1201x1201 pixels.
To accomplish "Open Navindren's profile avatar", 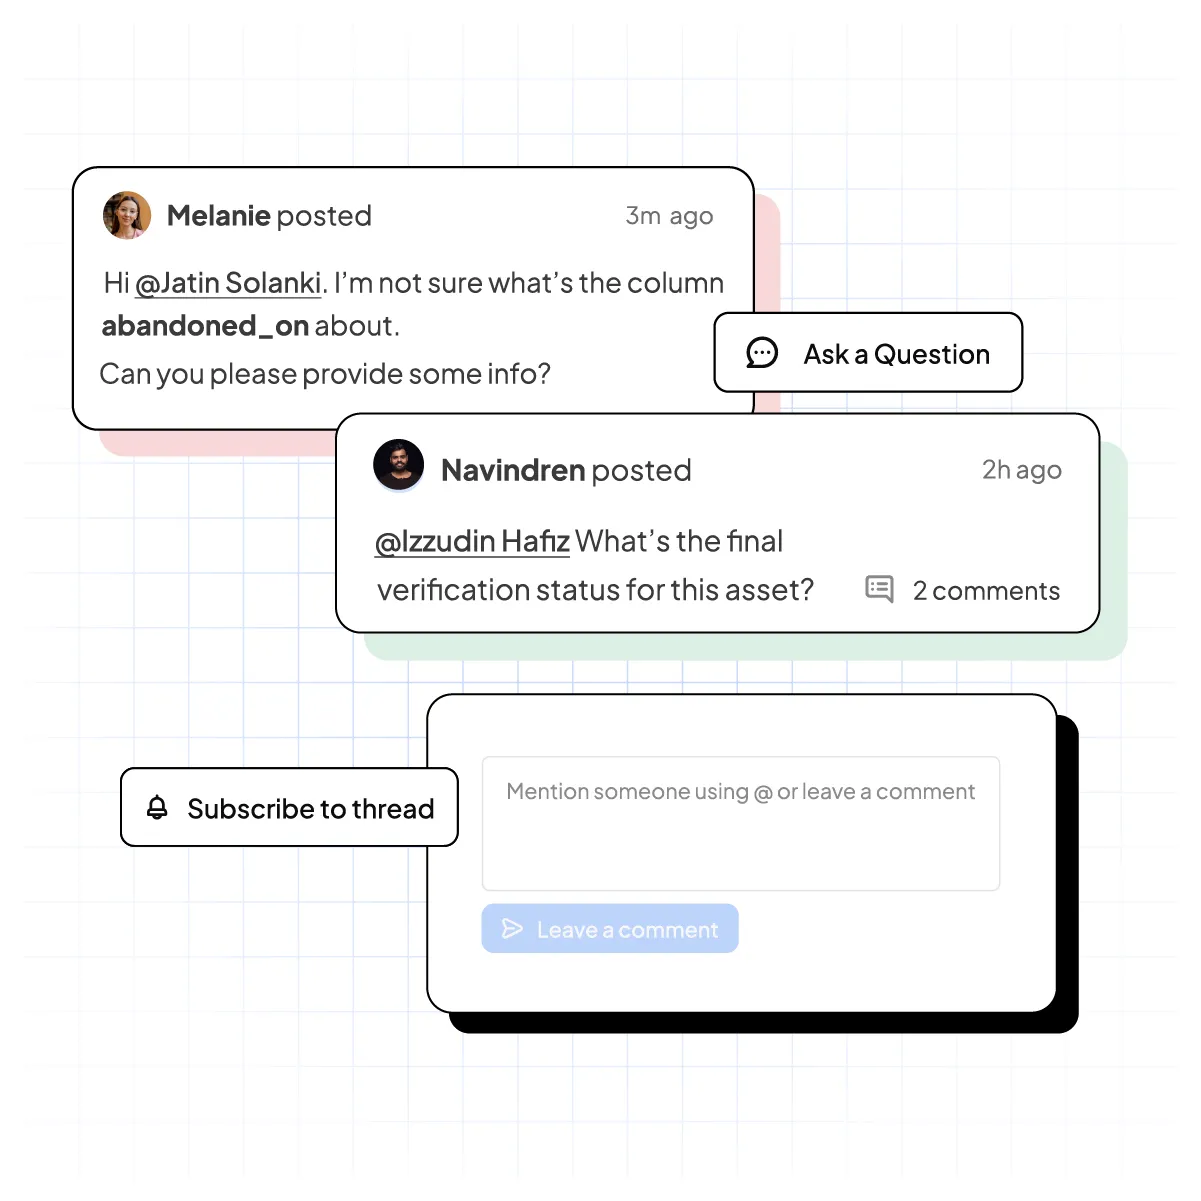I will click(399, 464).
